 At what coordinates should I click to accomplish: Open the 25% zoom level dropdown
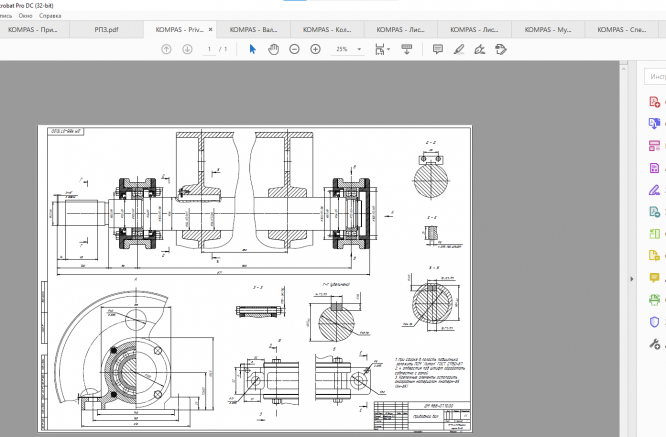point(358,49)
